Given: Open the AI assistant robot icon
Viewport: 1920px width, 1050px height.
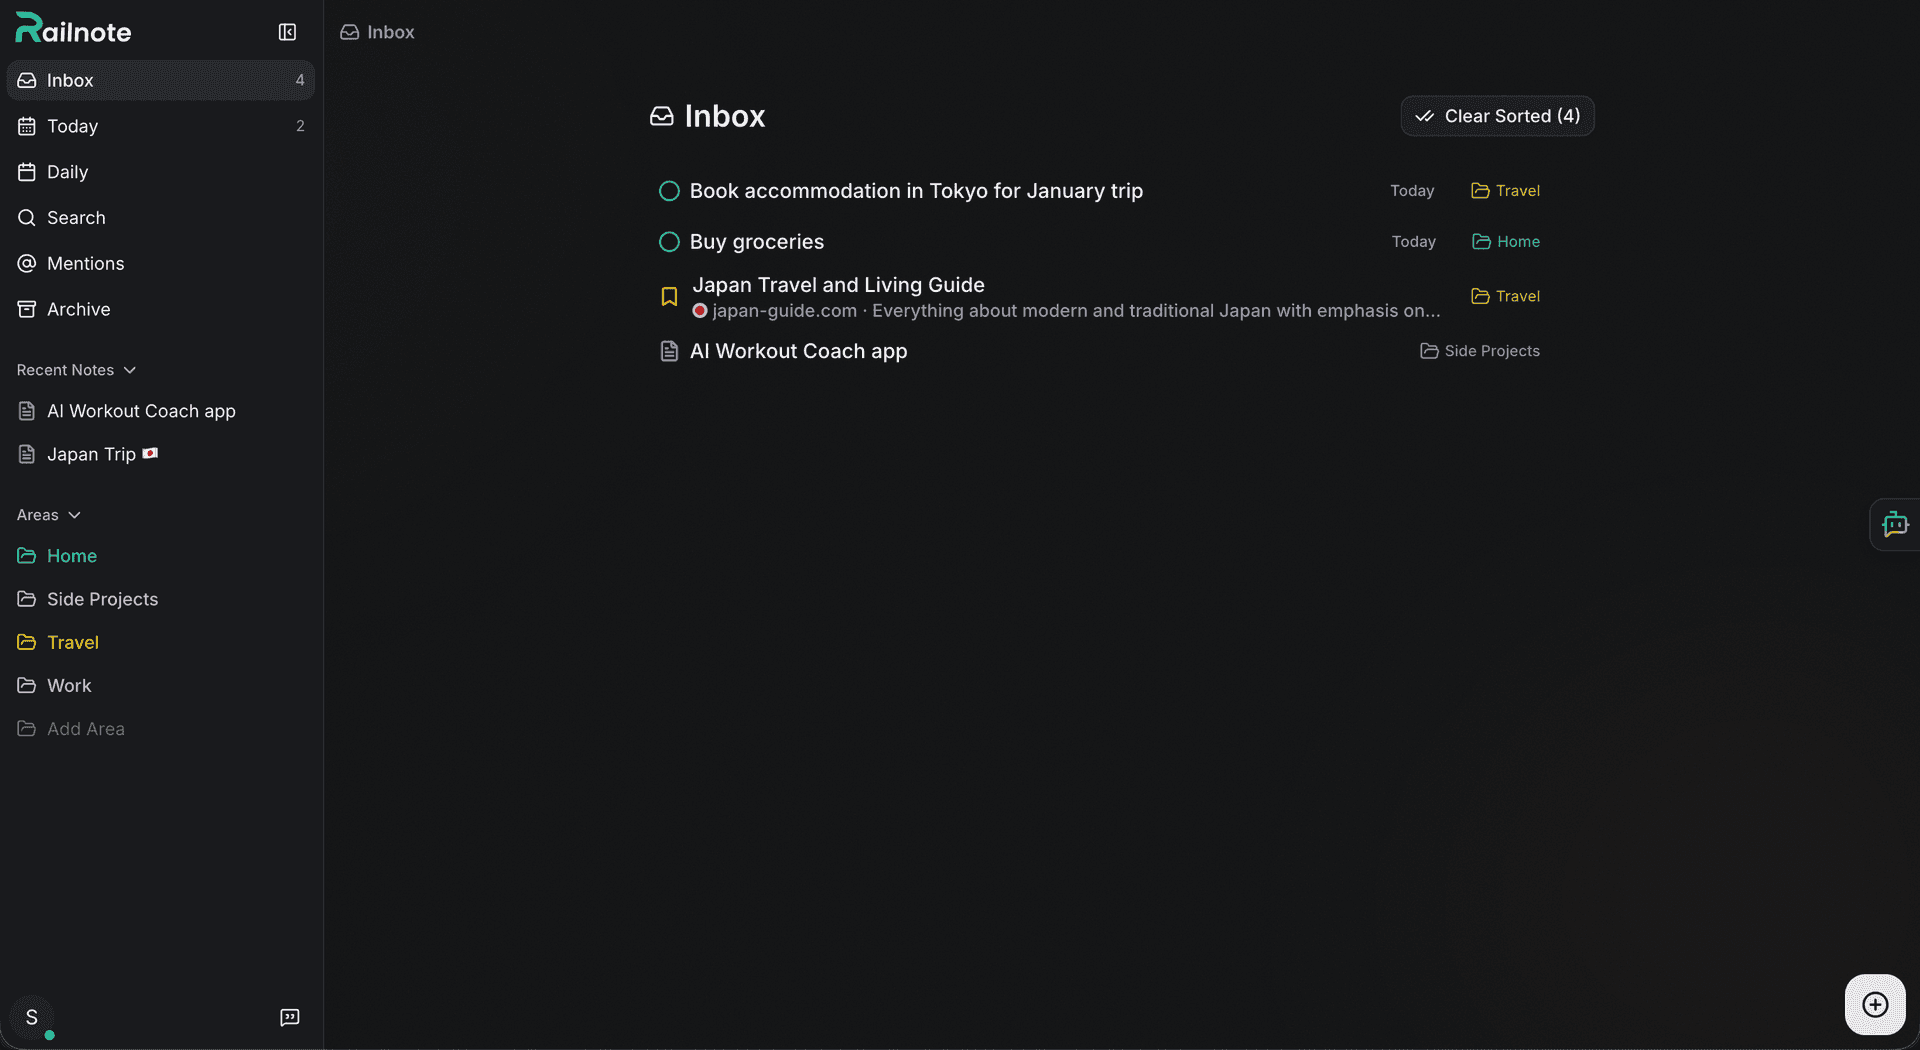Looking at the screenshot, I should pyautogui.click(x=1894, y=524).
